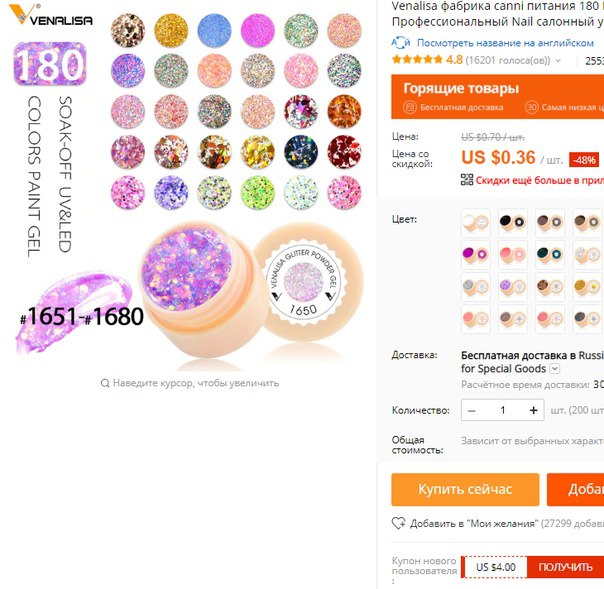Decrease quantity with the minus button
Image resolution: width=604 pixels, height=589 pixels.
[x=471, y=410]
